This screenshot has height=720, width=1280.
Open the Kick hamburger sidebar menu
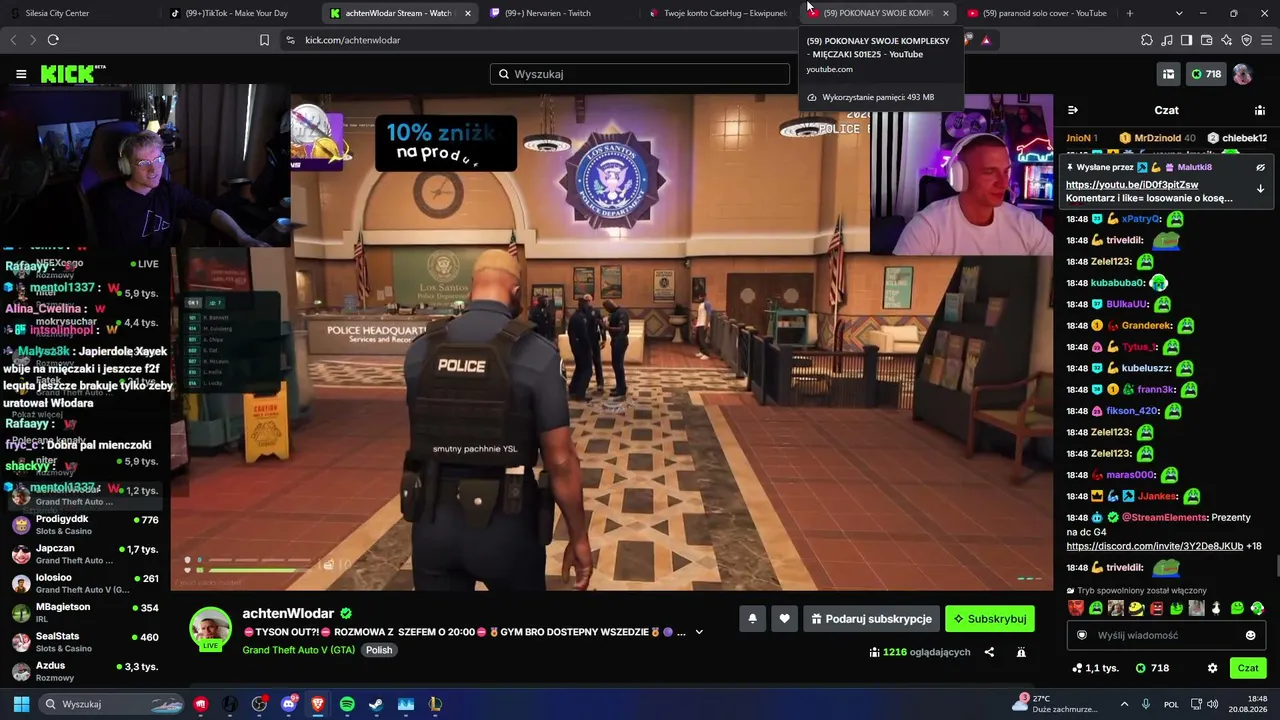(21, 74)
